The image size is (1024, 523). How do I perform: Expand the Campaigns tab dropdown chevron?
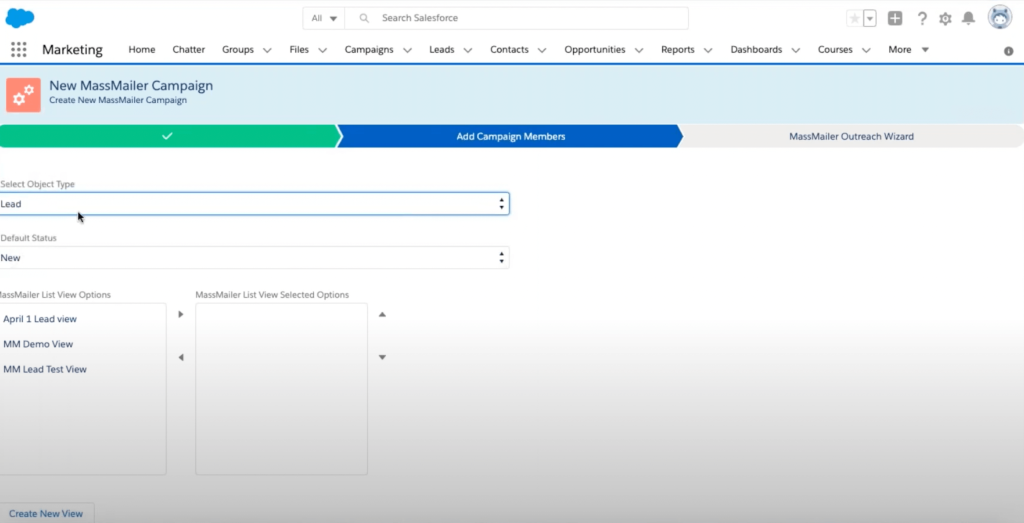tap(407, 50)
